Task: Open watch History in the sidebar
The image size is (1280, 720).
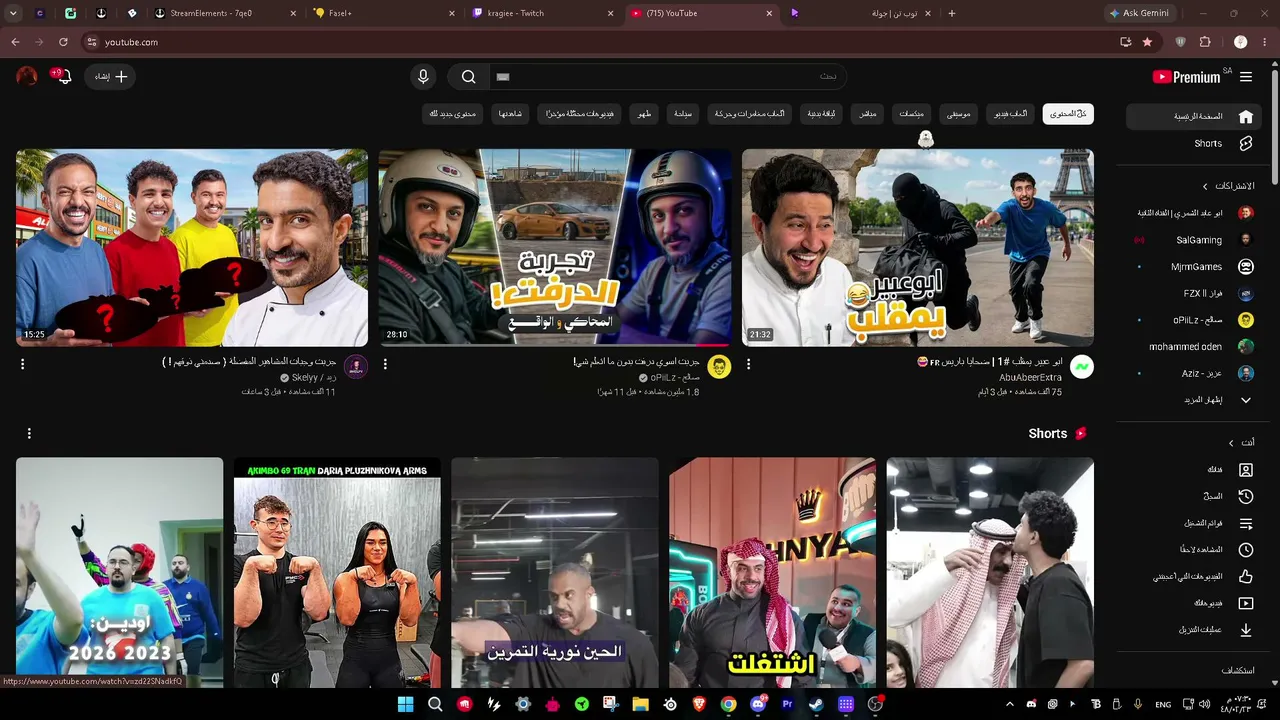Action: tap(1196, 496)
